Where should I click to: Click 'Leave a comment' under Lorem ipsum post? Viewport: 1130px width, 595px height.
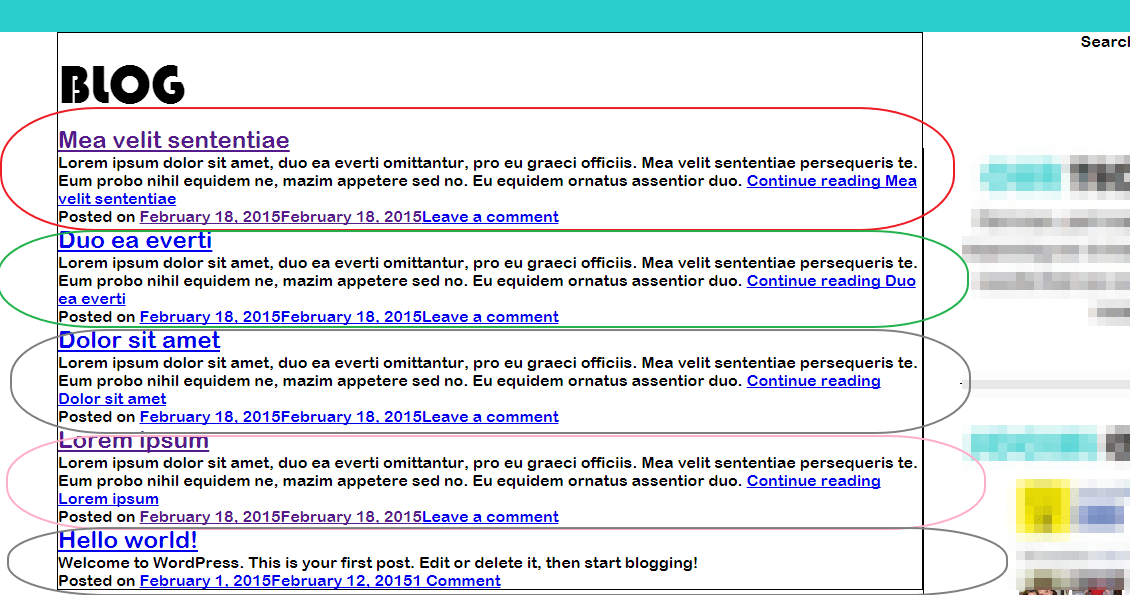tap(490, 517)
